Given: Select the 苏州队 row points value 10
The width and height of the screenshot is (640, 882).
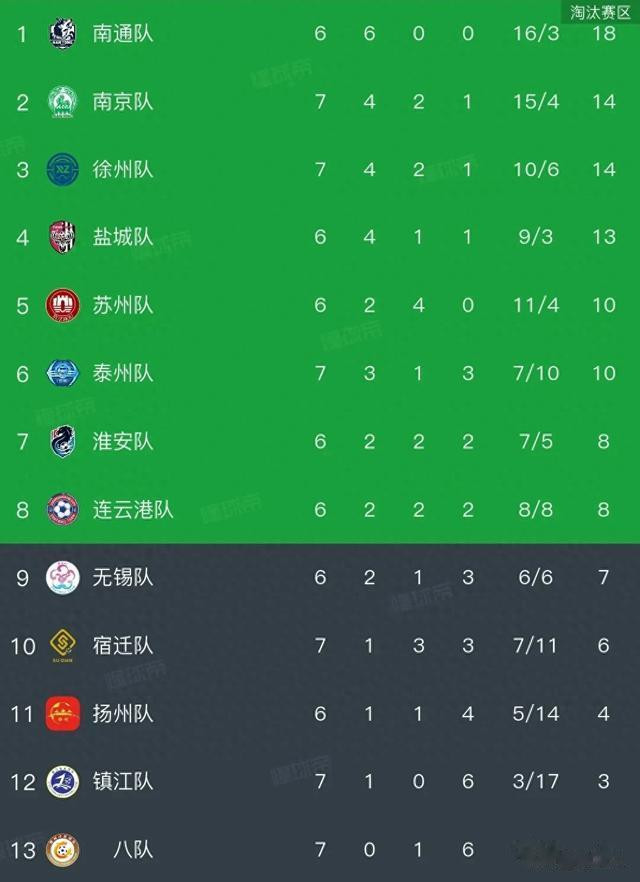Looking at the screenshot, I should [x=603, y=305].
